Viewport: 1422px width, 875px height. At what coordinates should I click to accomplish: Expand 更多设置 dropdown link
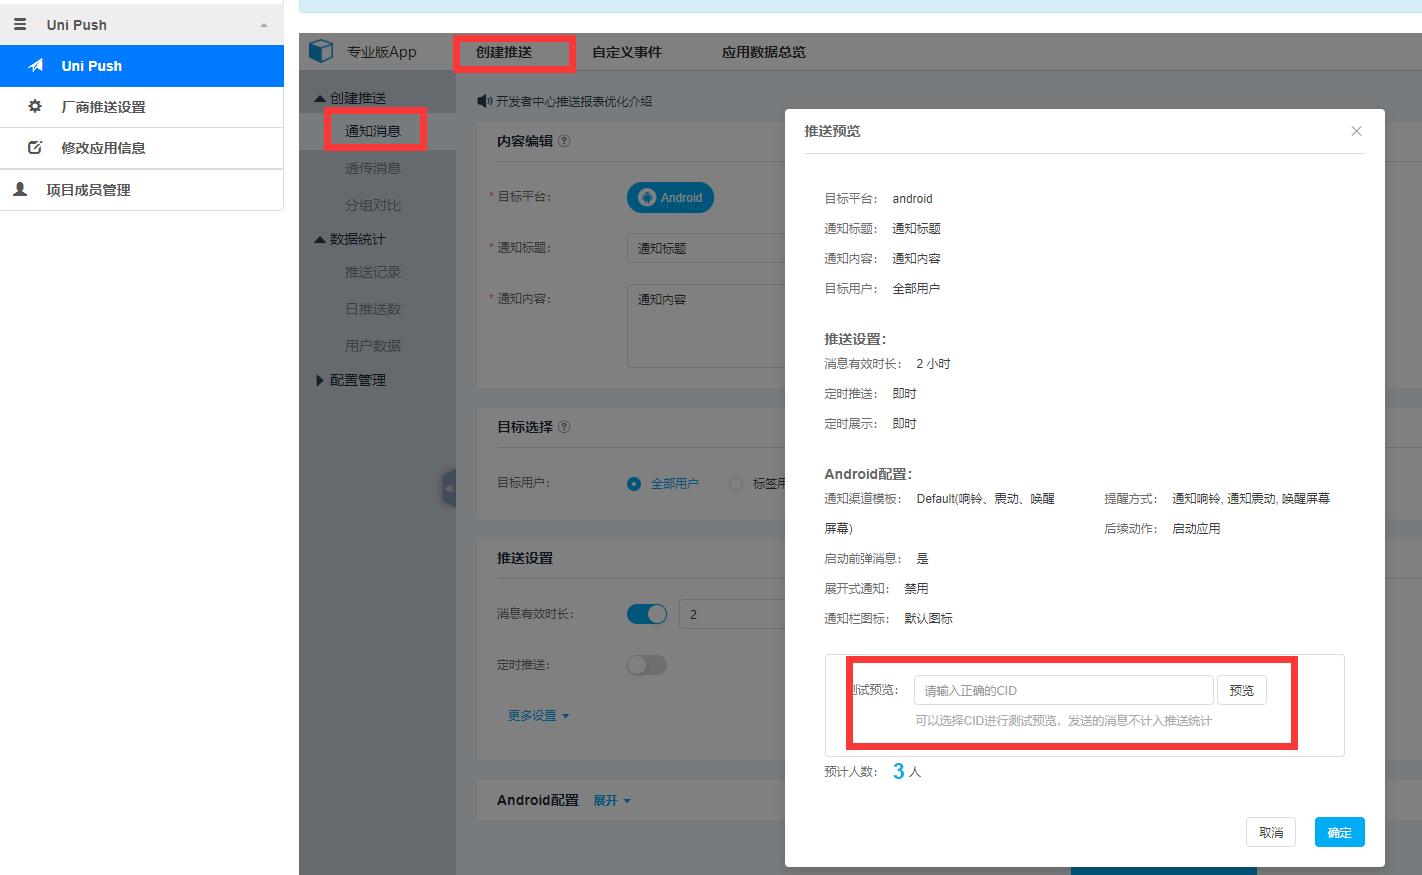pyautogui.click(x=539, y=716)
